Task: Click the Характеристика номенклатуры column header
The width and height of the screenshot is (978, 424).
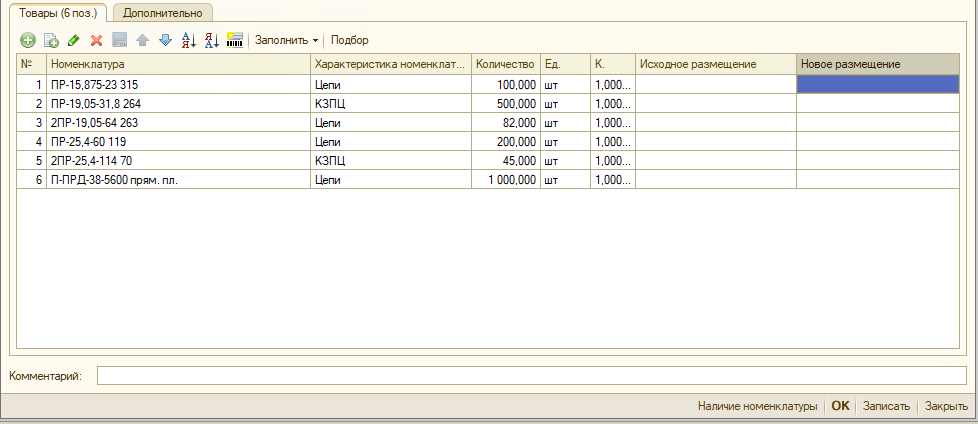Action: (391, 64)
